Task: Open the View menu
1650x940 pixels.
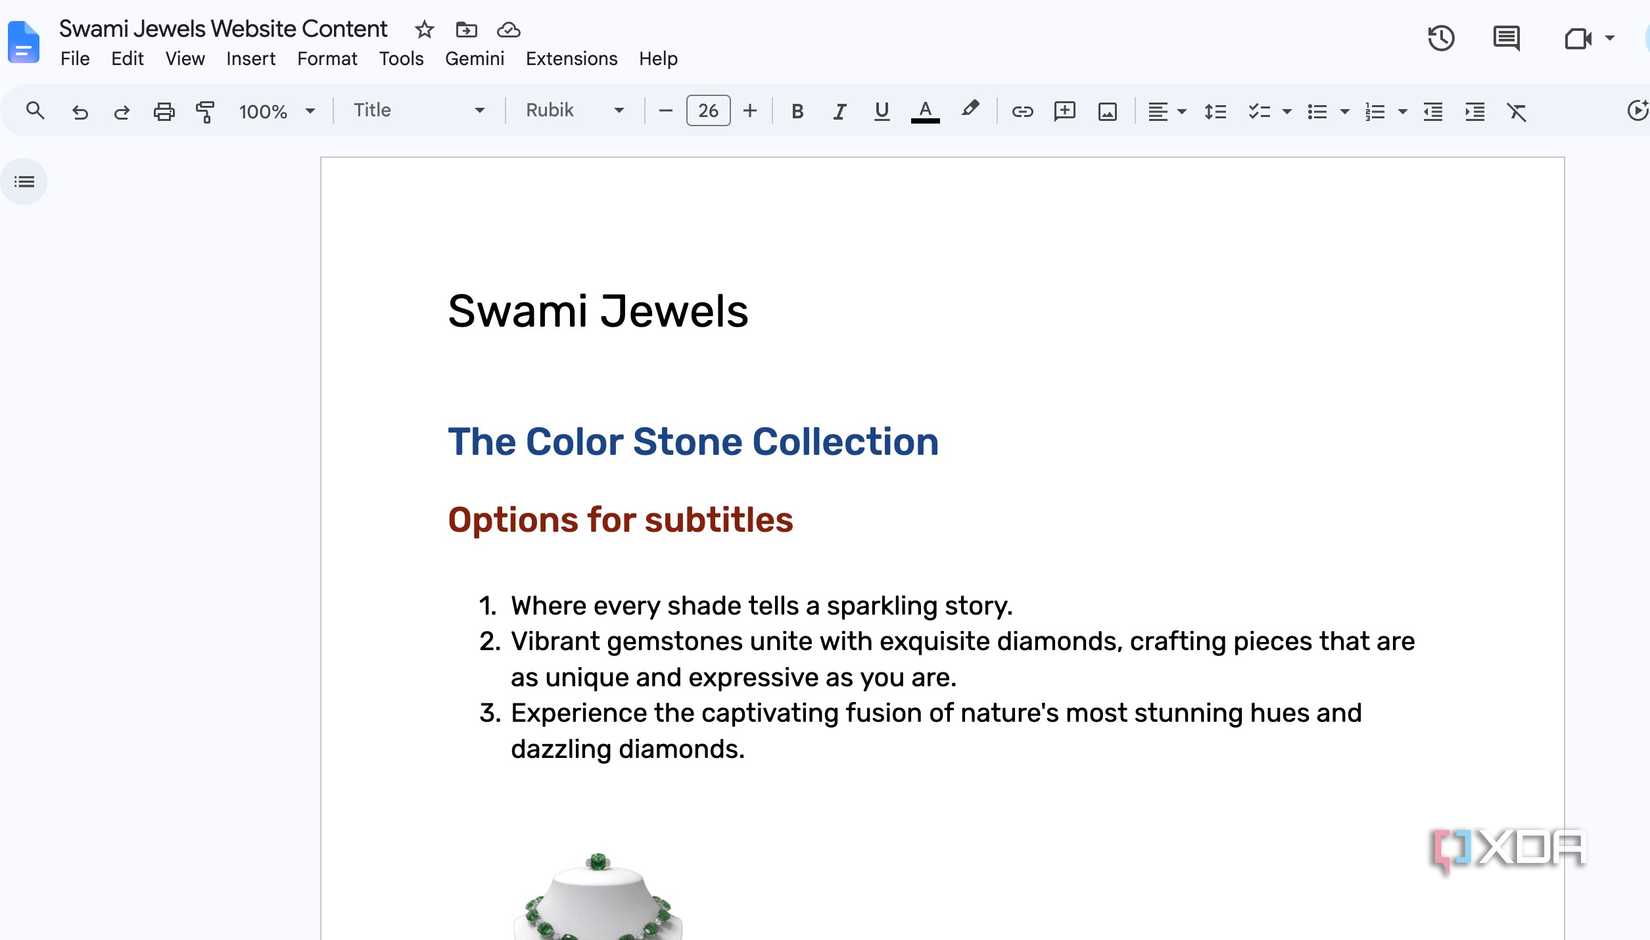Action: (185, 59)
